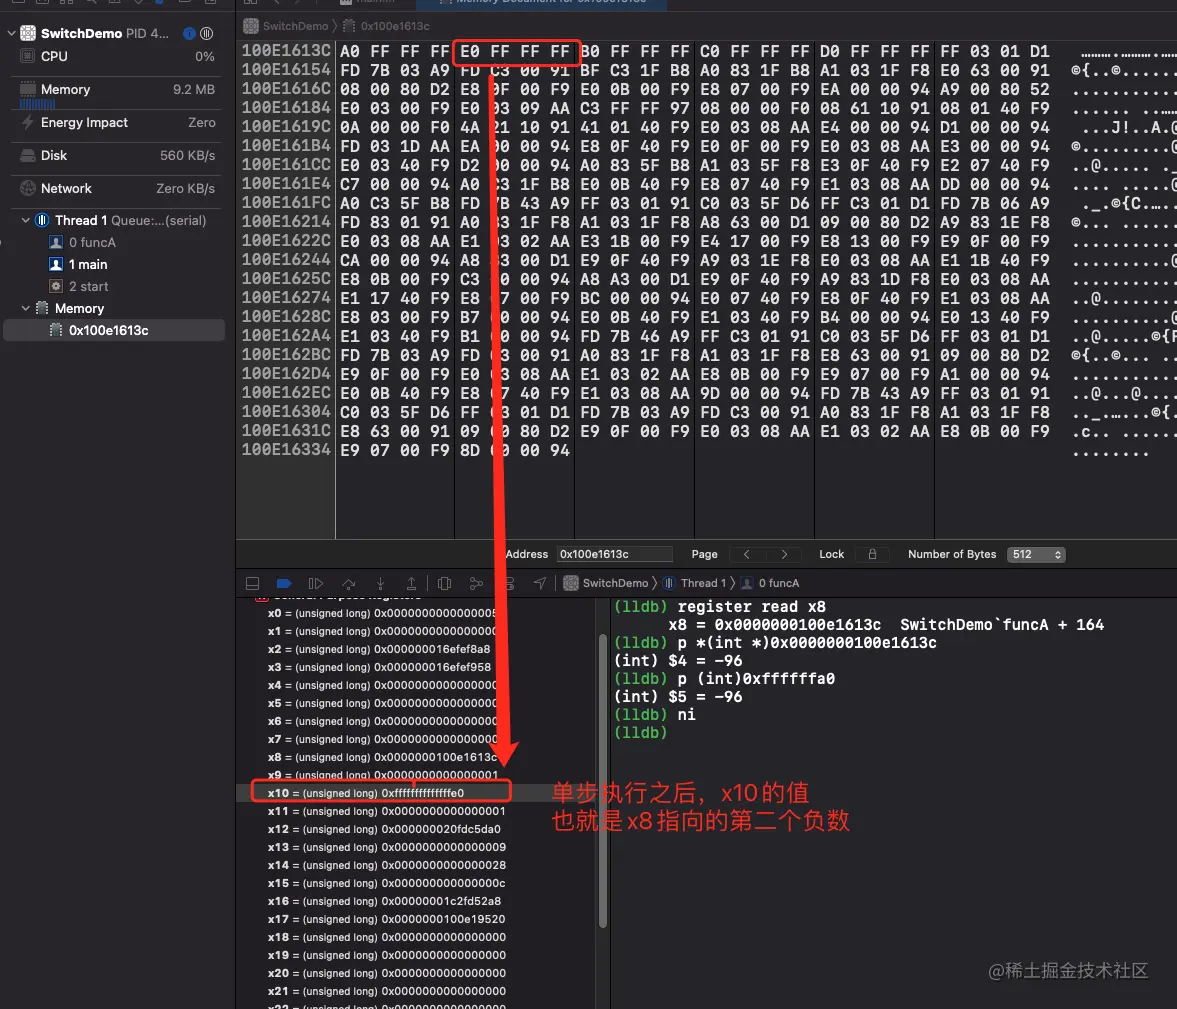Click the Disk drive icon
The width and height of the screenshot is (1177, 1009).
click(28, 155)
